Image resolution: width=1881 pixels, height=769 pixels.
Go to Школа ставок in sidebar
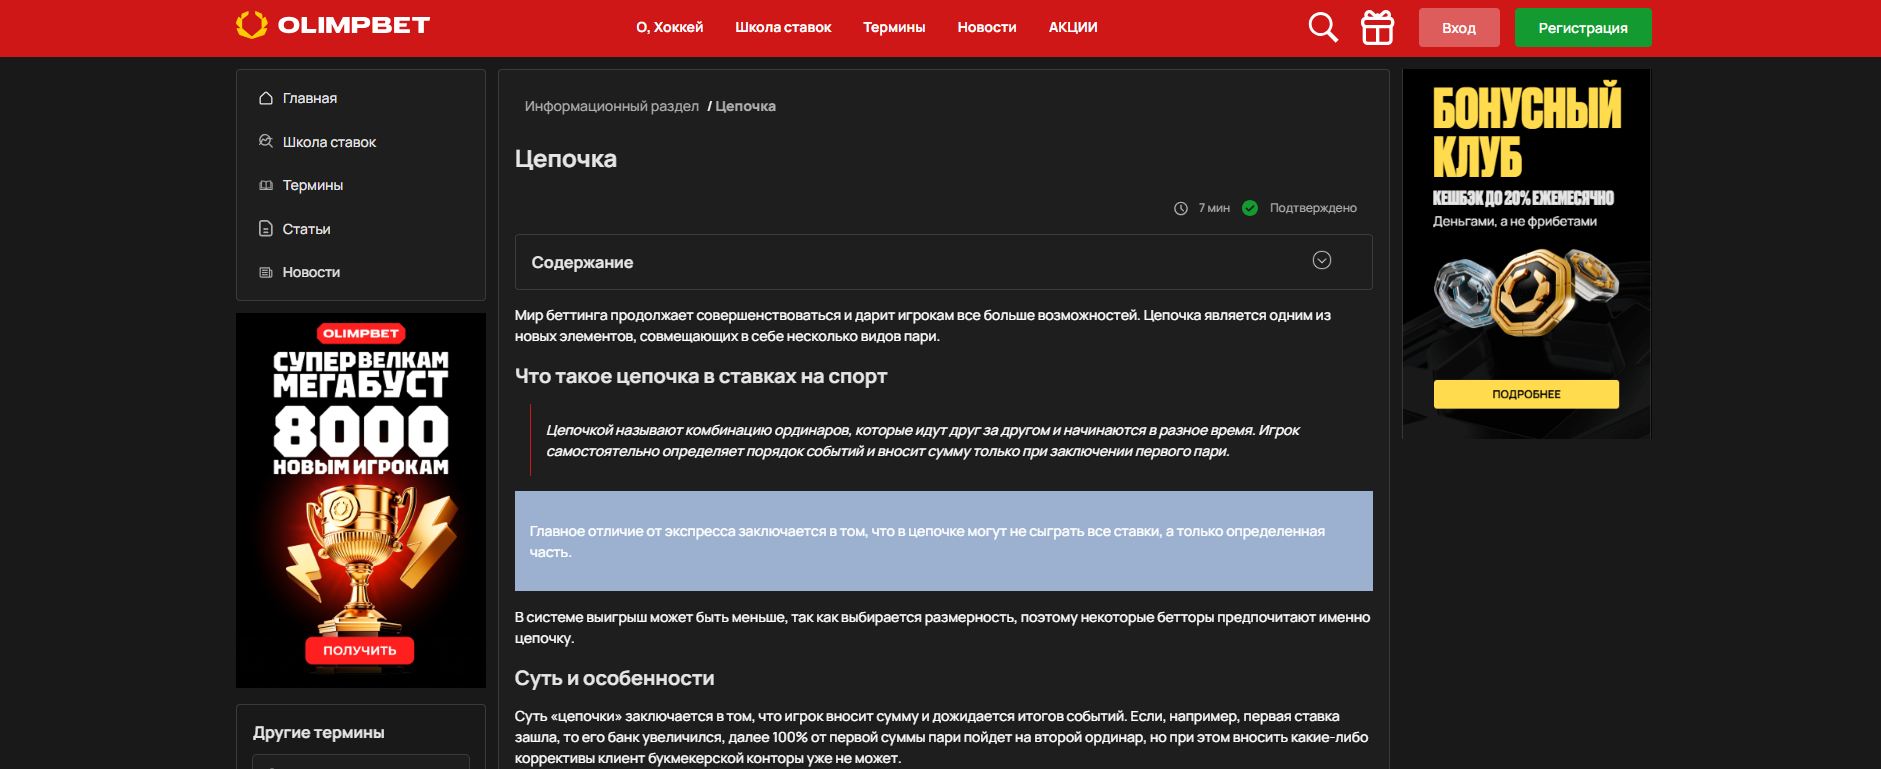[x=329, y=142]
